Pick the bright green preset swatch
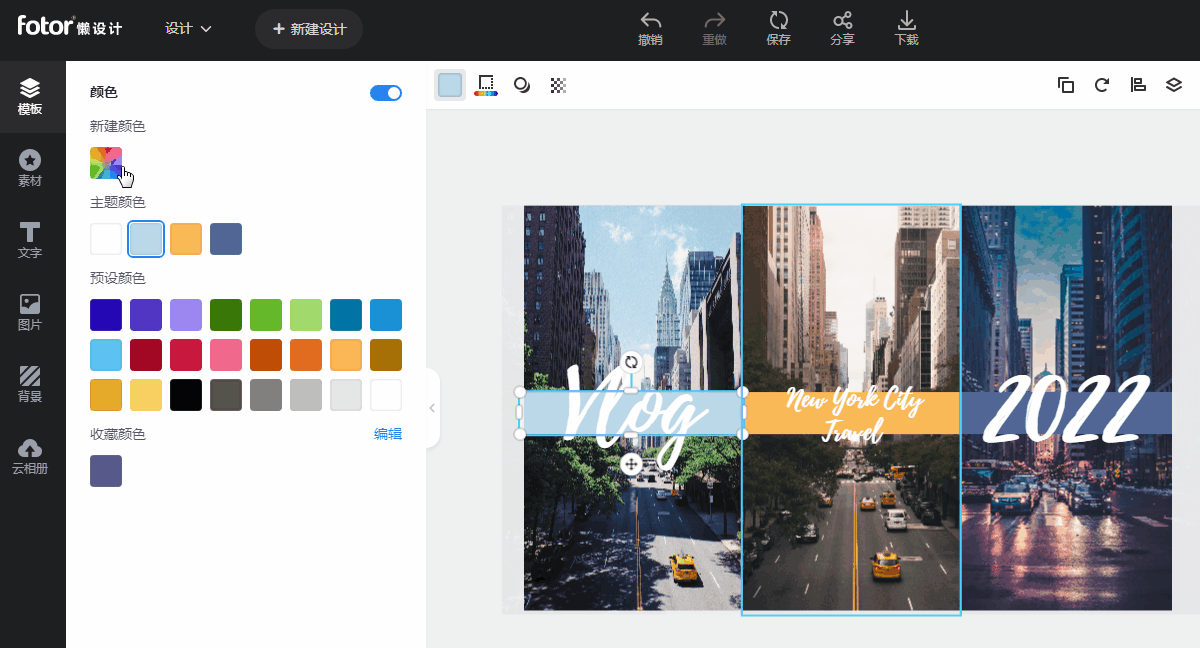 [x=266, y=315]
